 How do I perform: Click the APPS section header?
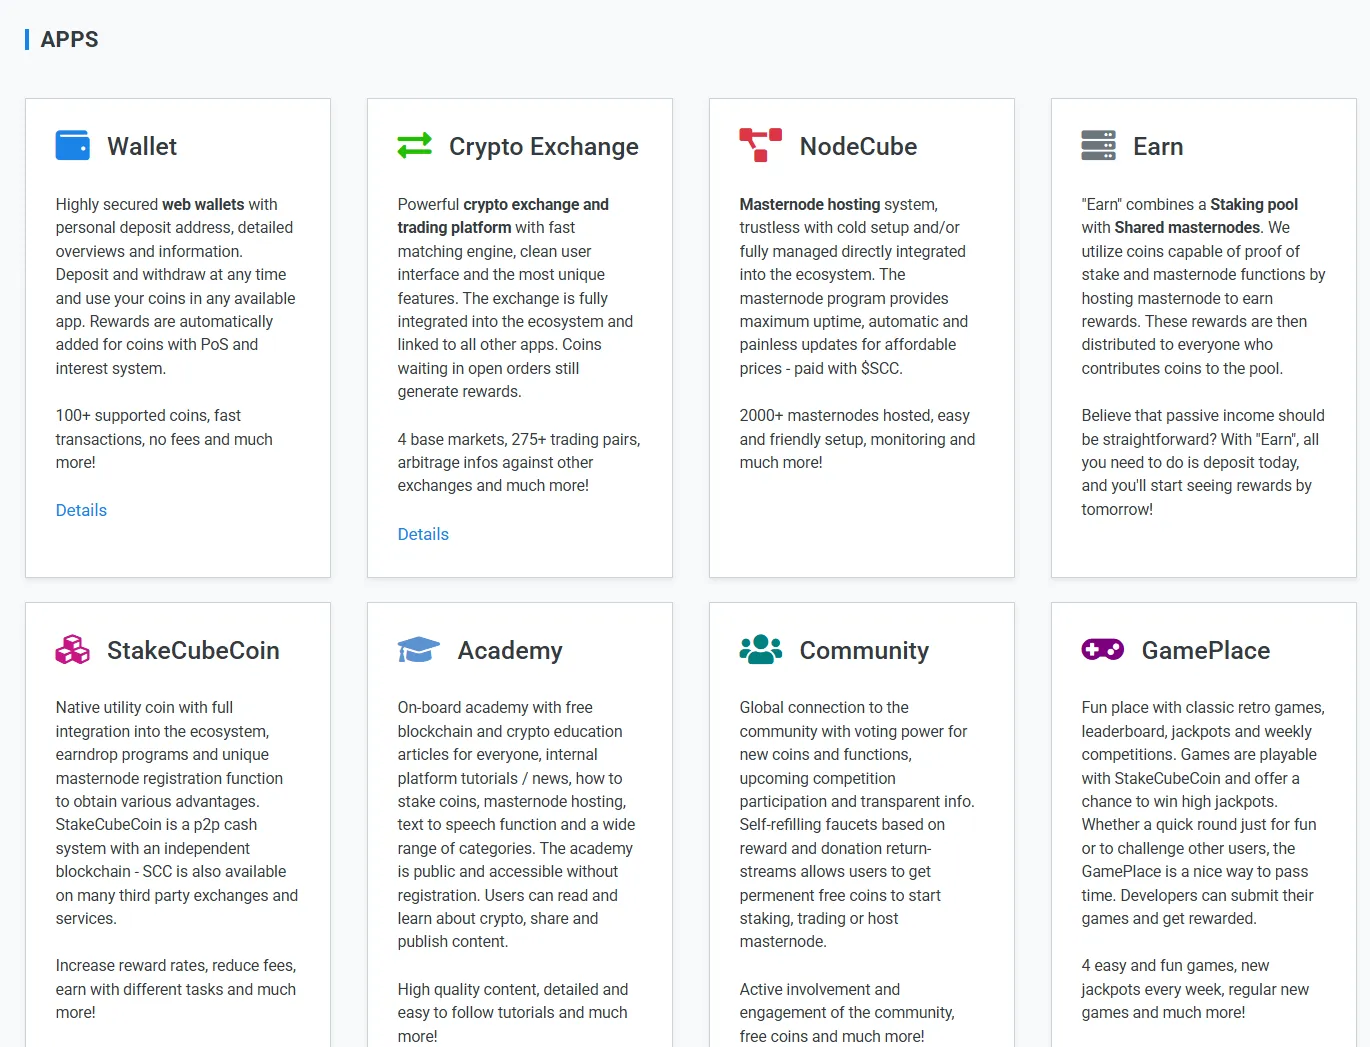pyautogui.click(x=69, y=39)
